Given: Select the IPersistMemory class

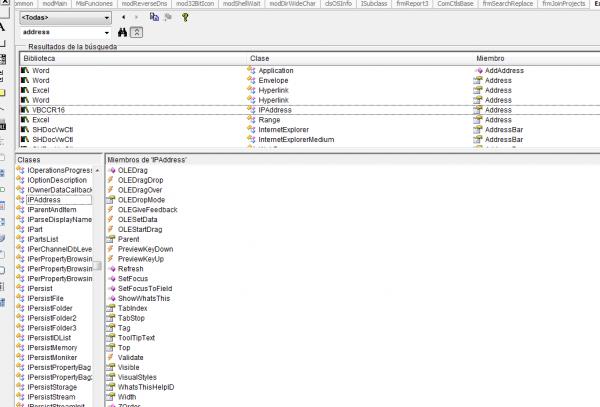Looking at the screenshot, I should tap(52, 348).
